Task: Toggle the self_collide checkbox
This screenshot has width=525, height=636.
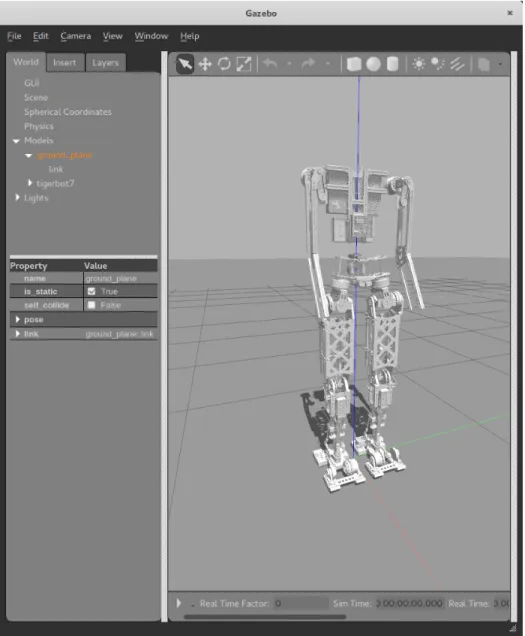Action: (x=91, y=305)
